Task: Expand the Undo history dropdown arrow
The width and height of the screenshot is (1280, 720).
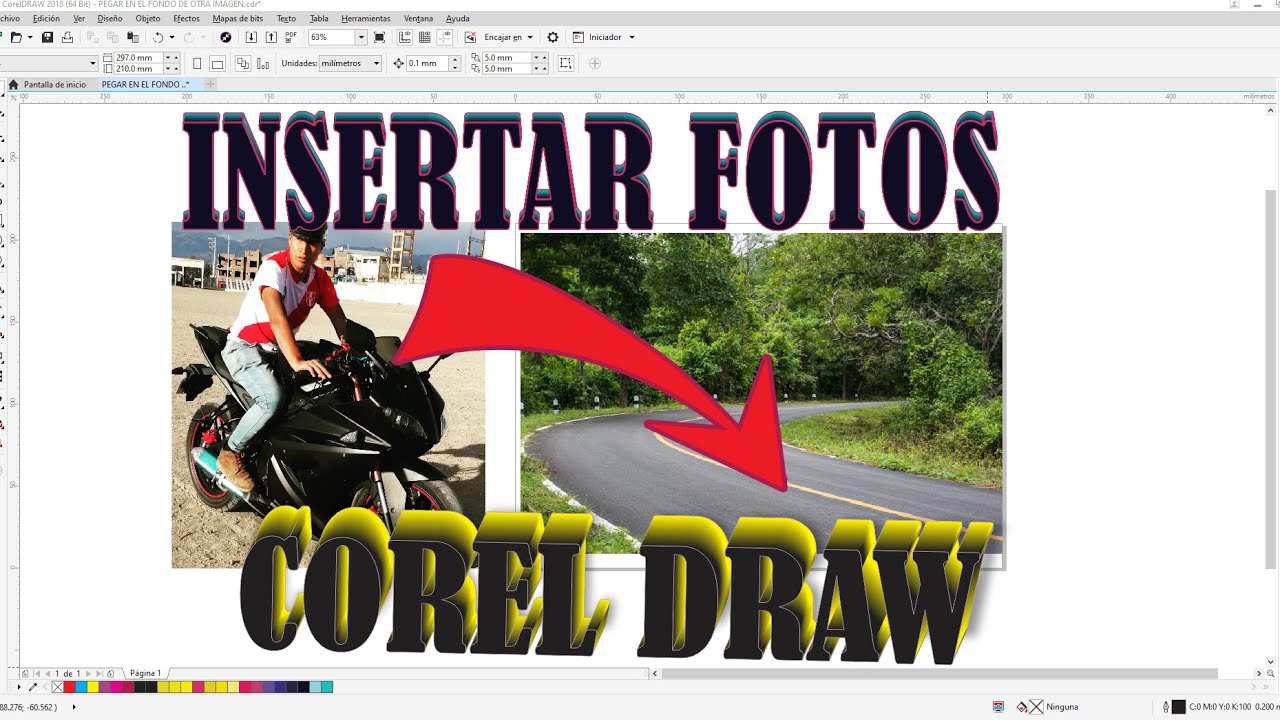Action: tap(172, 37)
